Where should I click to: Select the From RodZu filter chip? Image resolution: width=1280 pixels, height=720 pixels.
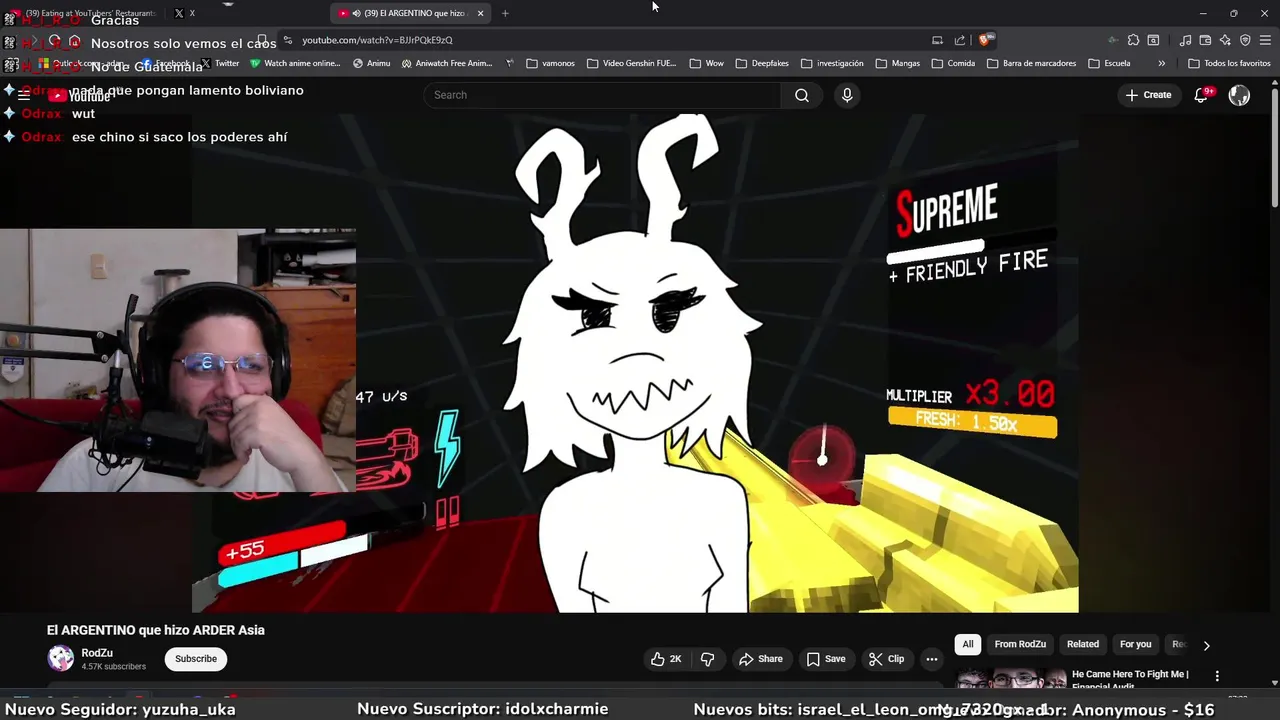tap(1020, 645)
